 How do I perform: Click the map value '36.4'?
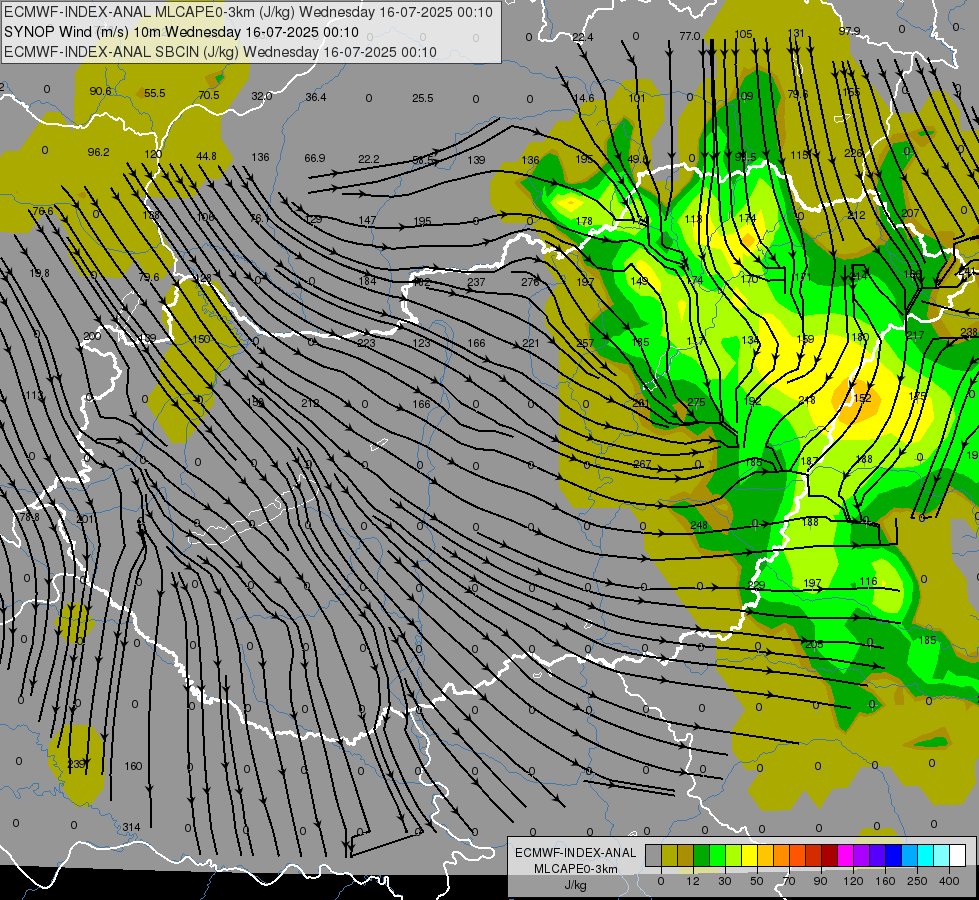point(316,97)
